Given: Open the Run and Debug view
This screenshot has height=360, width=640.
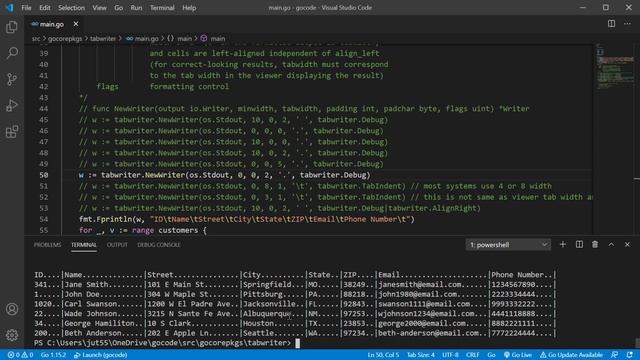Looking at the screenshot, I should coord(12,105).
